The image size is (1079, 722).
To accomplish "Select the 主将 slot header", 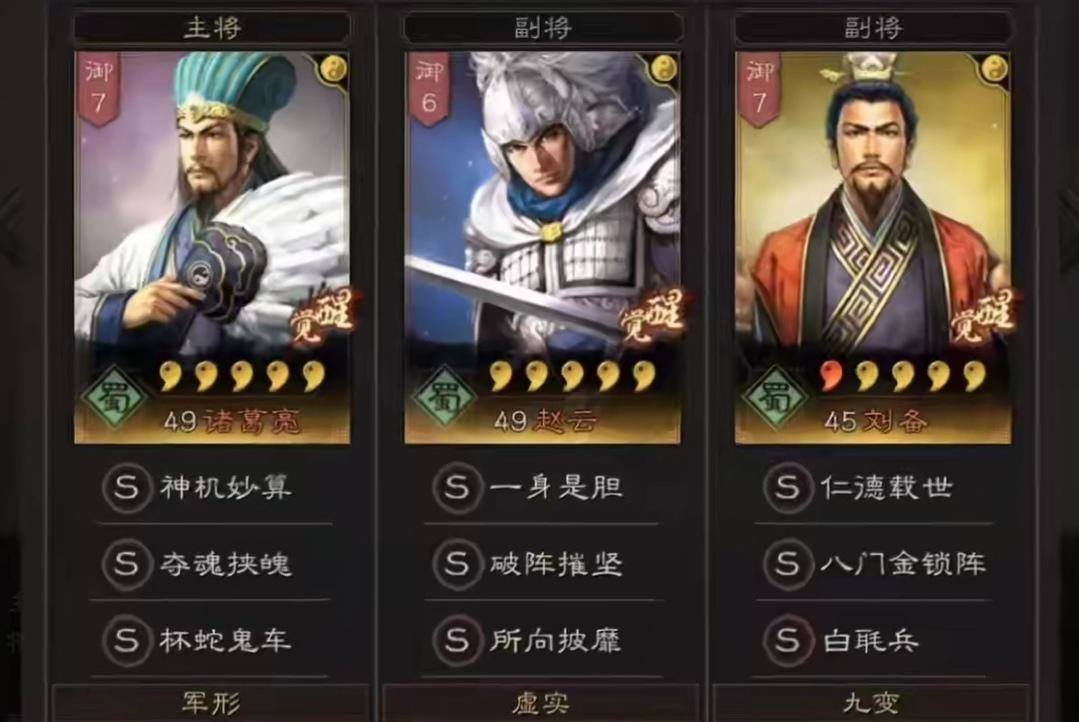I will pyautogui.click(x=212, y=28).
